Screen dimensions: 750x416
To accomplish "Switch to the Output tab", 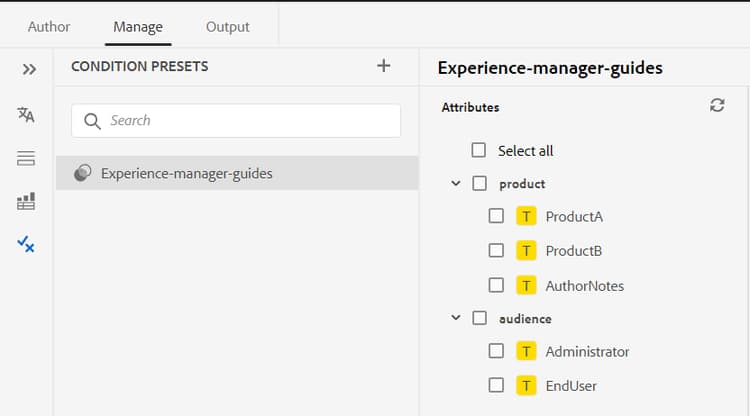I will pos(228,27).
